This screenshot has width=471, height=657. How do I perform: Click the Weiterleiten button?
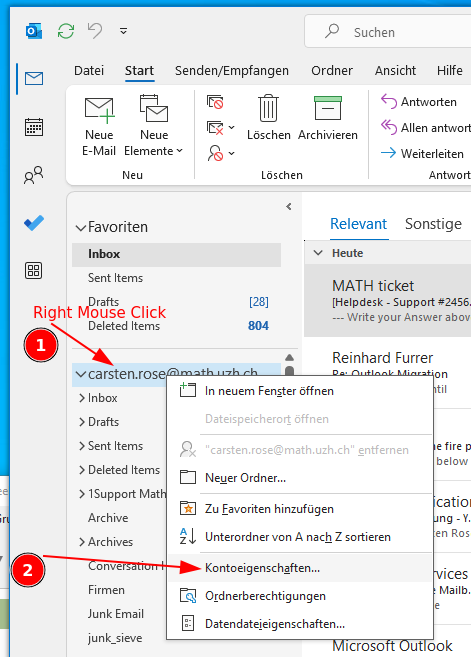point(422,154)
